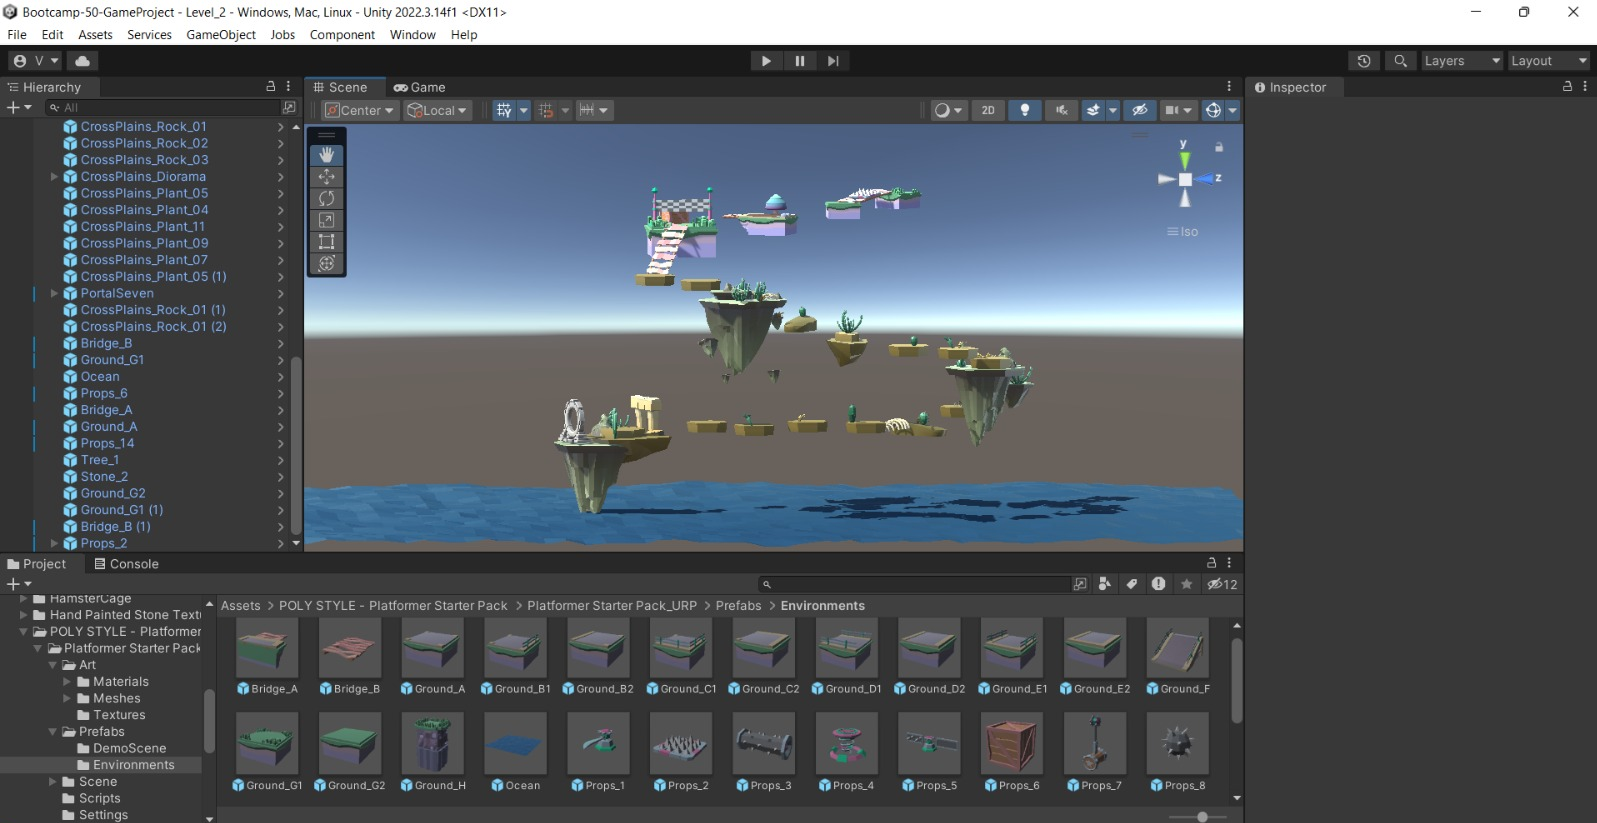1597x823 pixels.
Task: Toggle scene lighting bulb
Action: point(1024,110)
